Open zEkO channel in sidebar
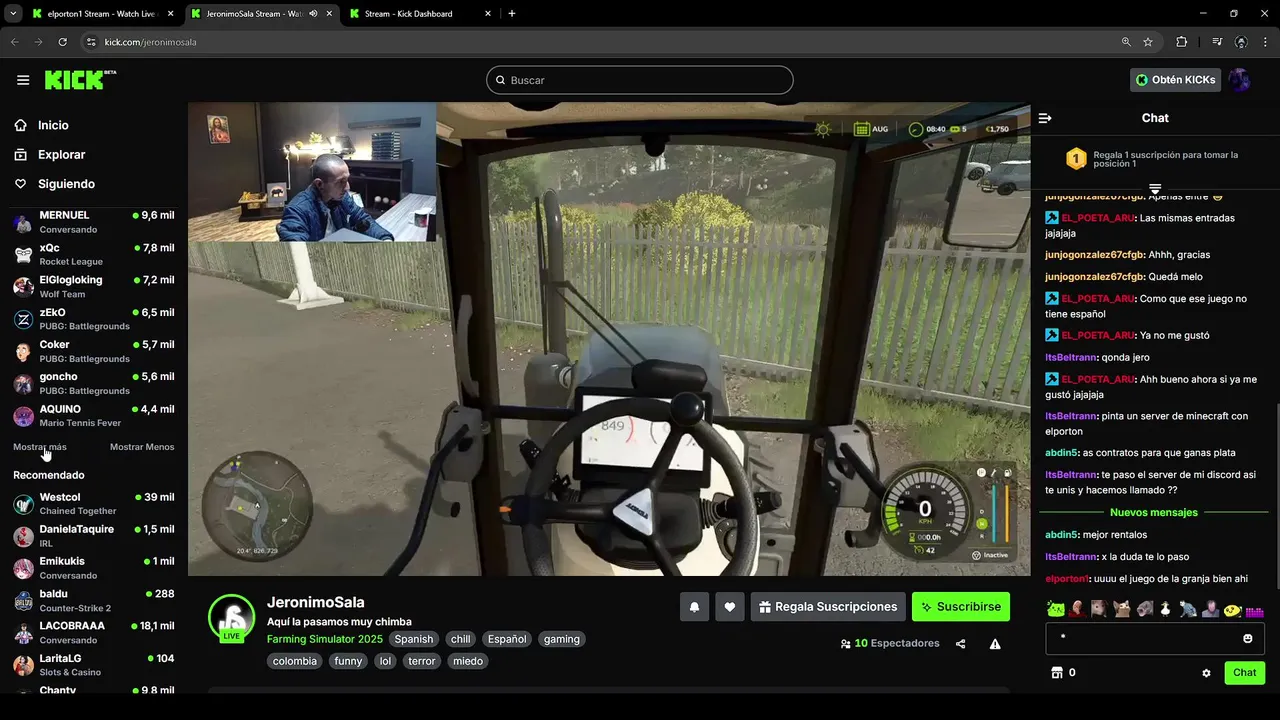Viewport: 1280px width, 720px height. click(x=94, y=319)
